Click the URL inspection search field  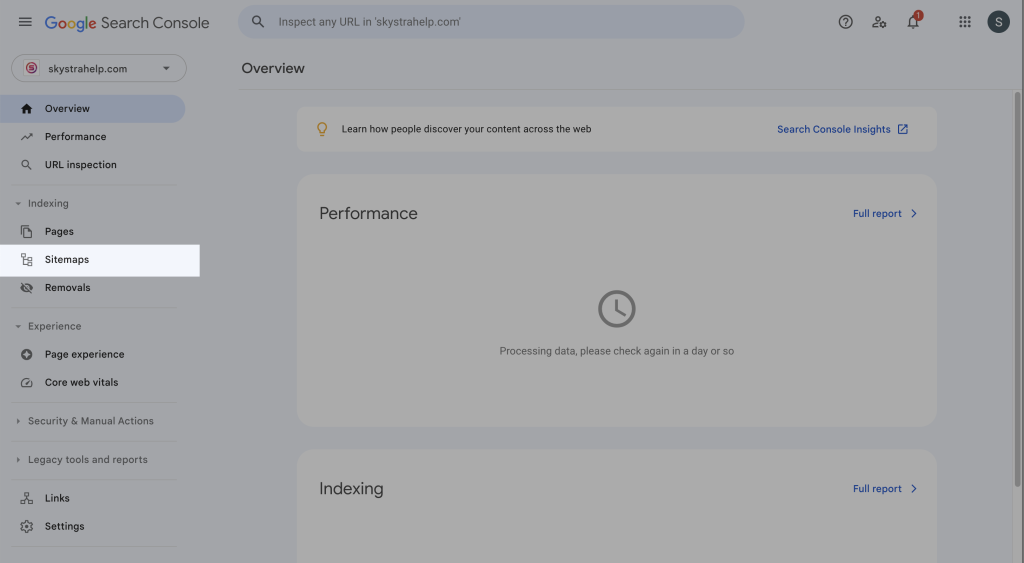500,22
